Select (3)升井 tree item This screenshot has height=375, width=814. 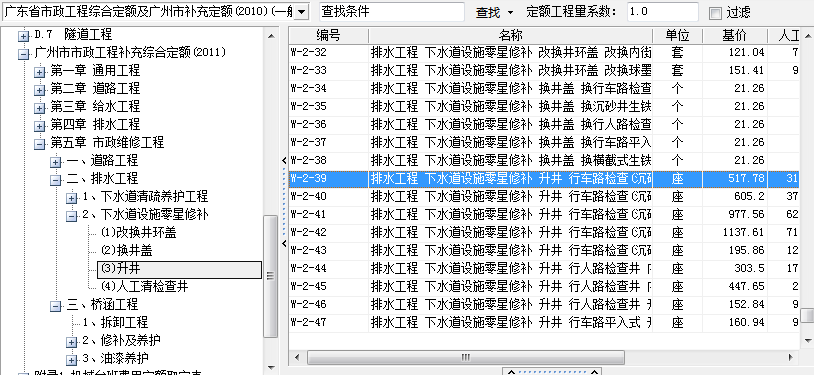[179, 269]
